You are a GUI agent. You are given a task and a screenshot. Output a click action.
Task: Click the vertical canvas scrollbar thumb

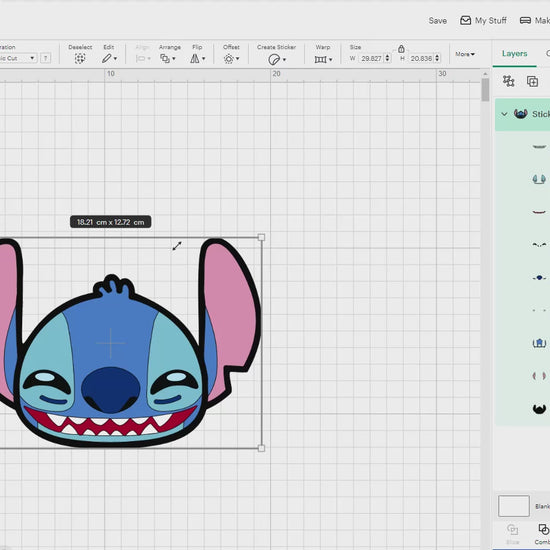pyautogui.click(x=485, y=90)
